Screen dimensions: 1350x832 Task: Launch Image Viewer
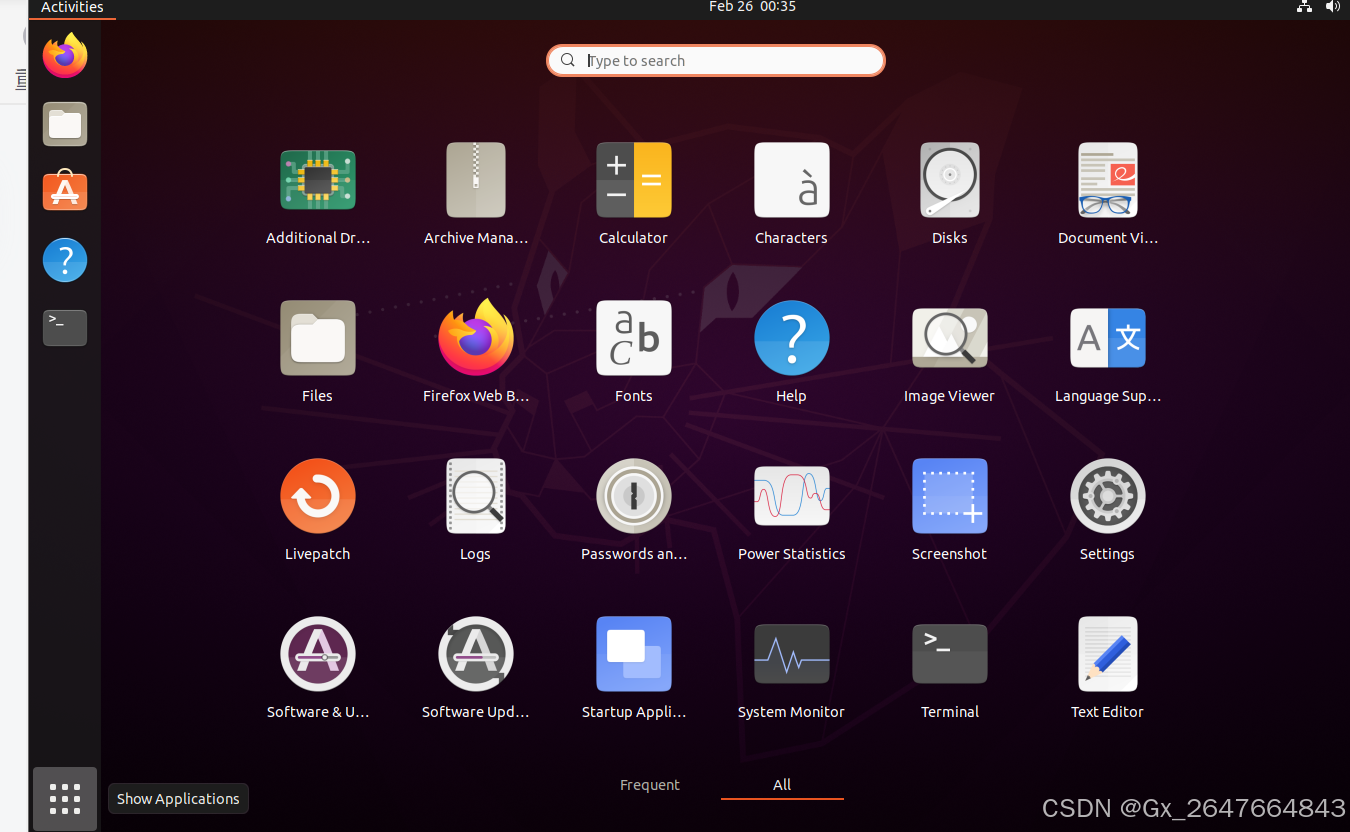click(949, 338)
